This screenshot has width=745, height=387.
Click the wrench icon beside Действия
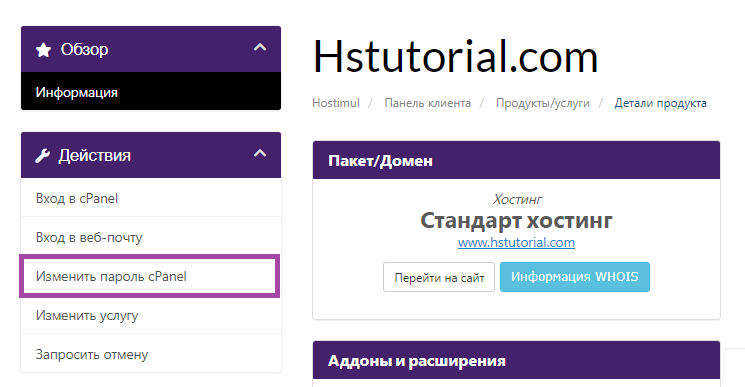pyautogui.click(x=43, y=156)
